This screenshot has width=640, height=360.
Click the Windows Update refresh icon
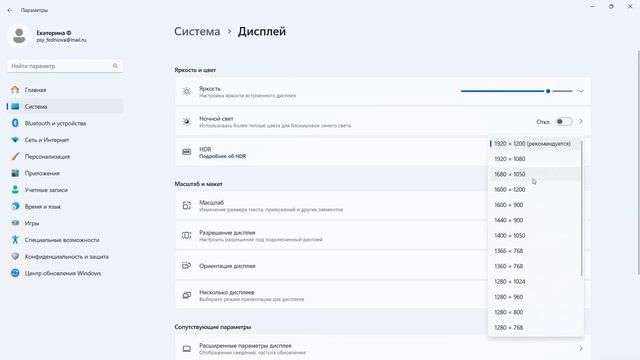(15, 273)
